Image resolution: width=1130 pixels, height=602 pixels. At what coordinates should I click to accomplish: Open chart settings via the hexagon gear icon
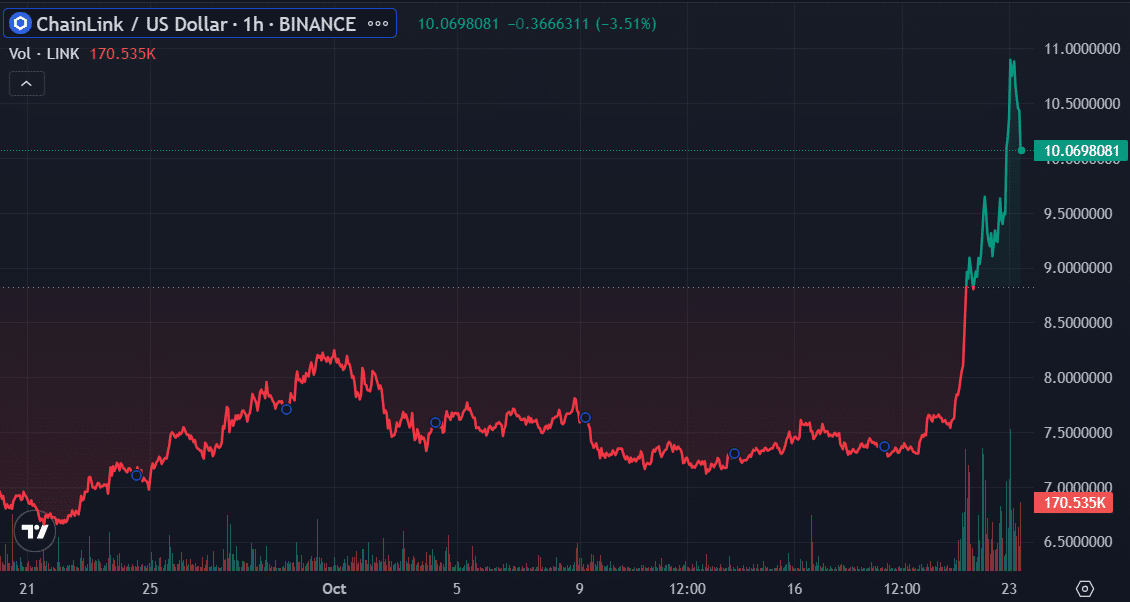(1085, 588)
